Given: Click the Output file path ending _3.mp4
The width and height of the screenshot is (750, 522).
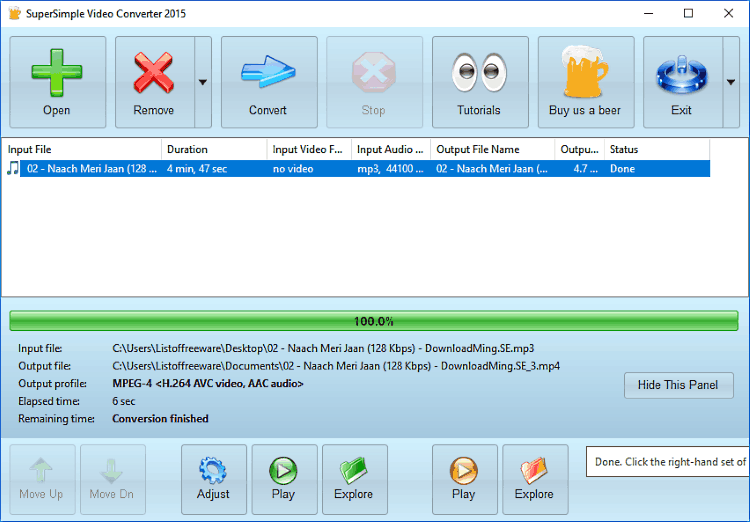Looking at the screenshot, I should coord(336,366).
